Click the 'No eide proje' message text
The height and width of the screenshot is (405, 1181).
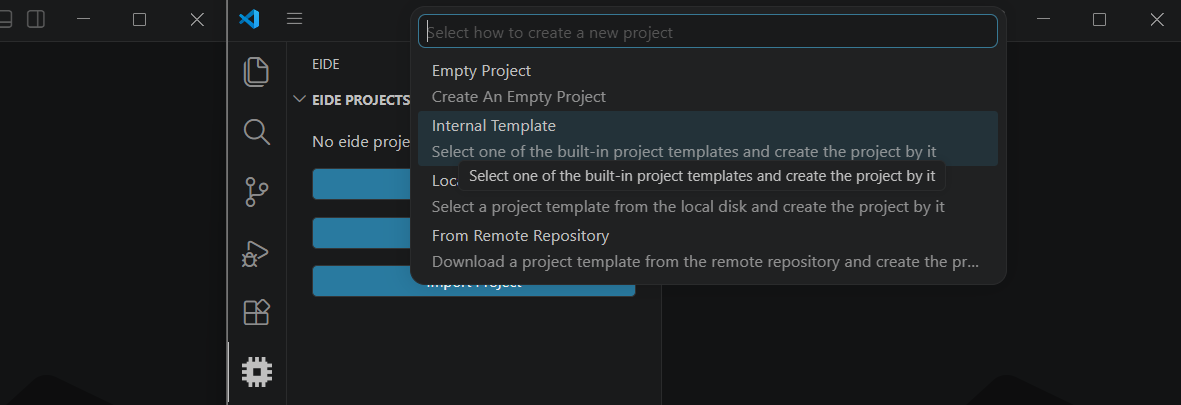click(x=361, y=142)
